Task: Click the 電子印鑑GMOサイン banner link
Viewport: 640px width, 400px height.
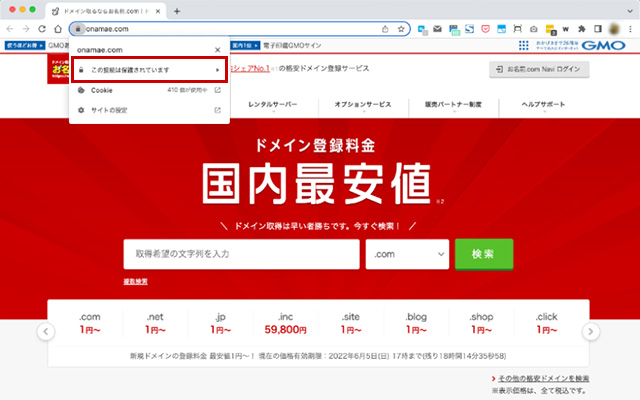Action: click(x=292, y=45)
